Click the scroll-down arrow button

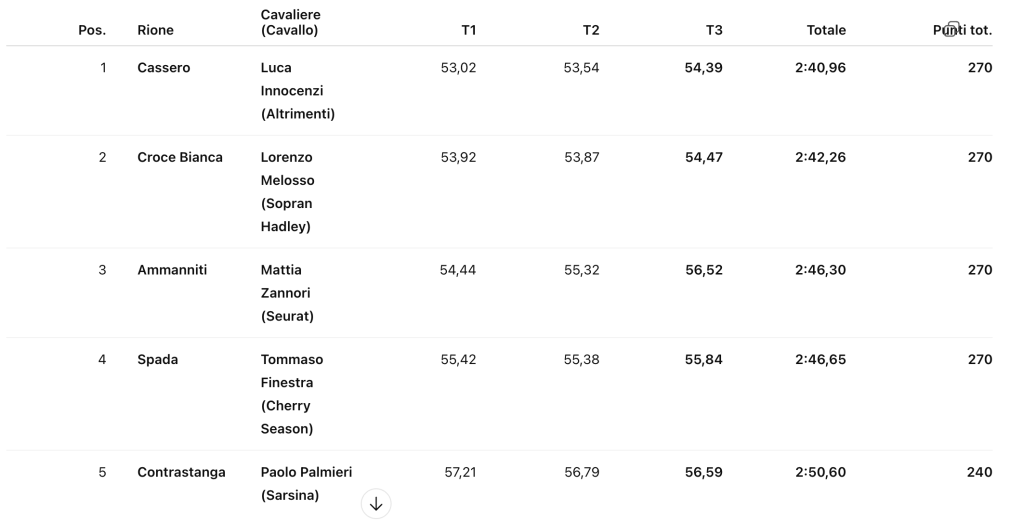[x=376, y=504]
